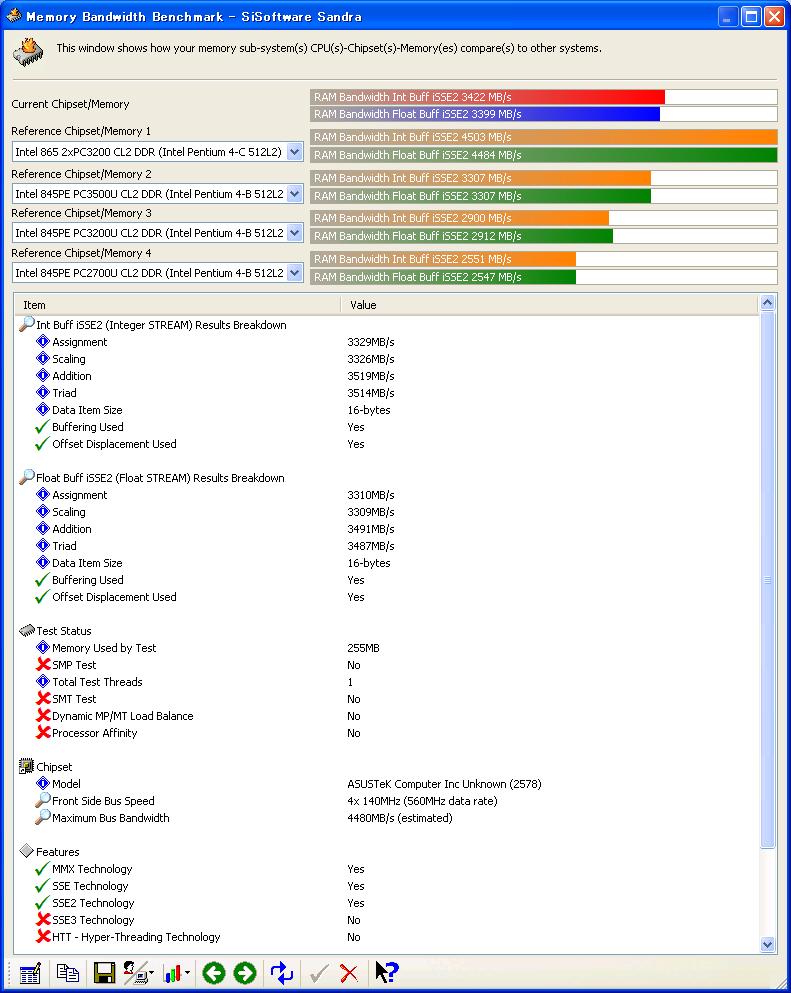791x993 pixels.
Task: Click the copy pages icon in toolbar
Action: coord(68,973)
